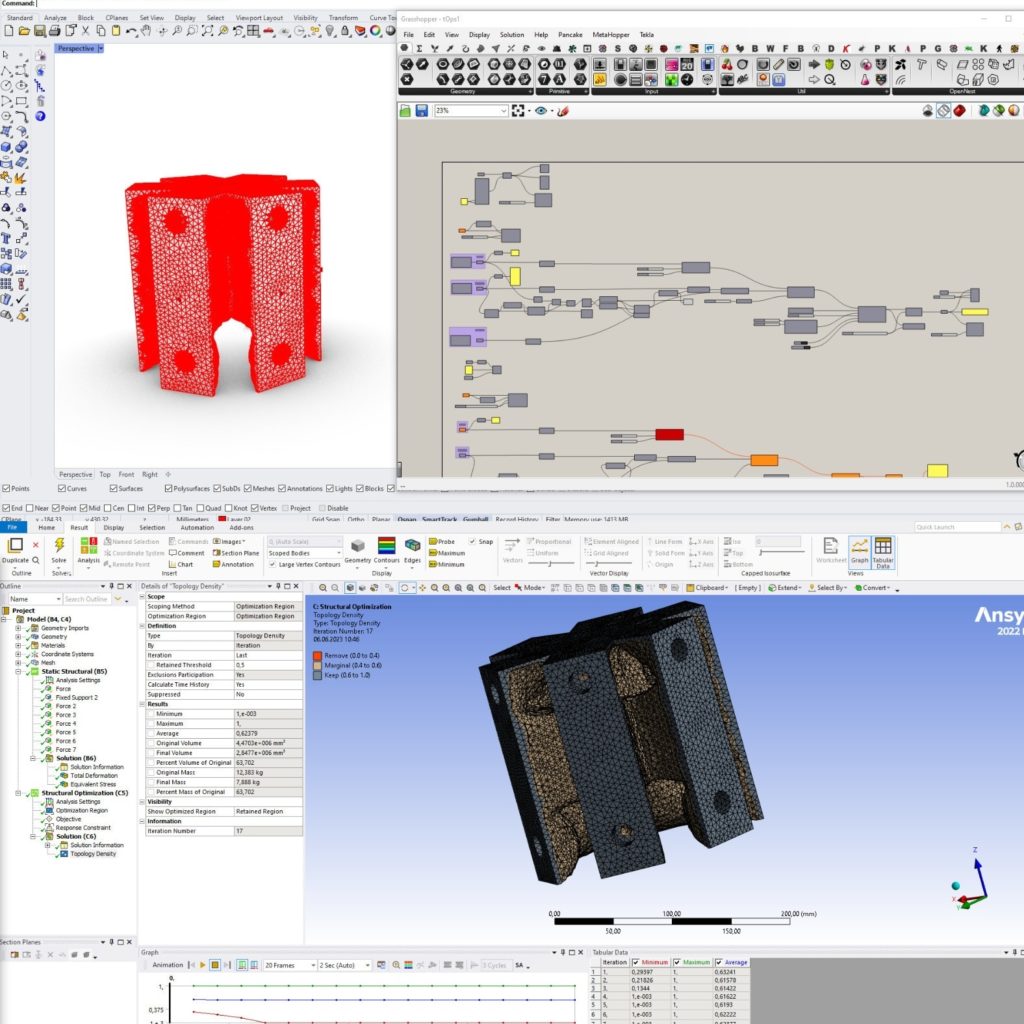1024x1024 pixels.
Task: Click the tan Marginal legend color swatch
Action: [x=317, y=665]
